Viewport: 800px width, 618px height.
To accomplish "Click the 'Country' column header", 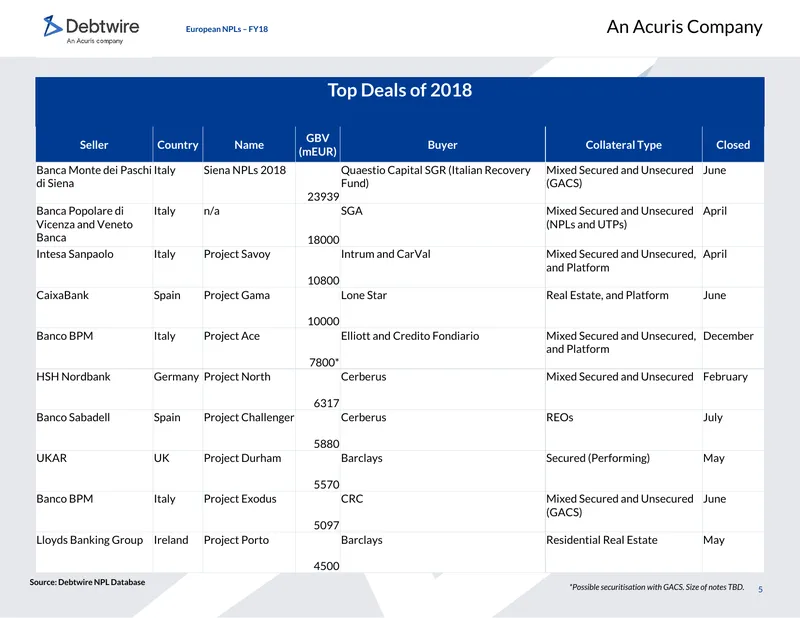I will click(x=178, y=145).
